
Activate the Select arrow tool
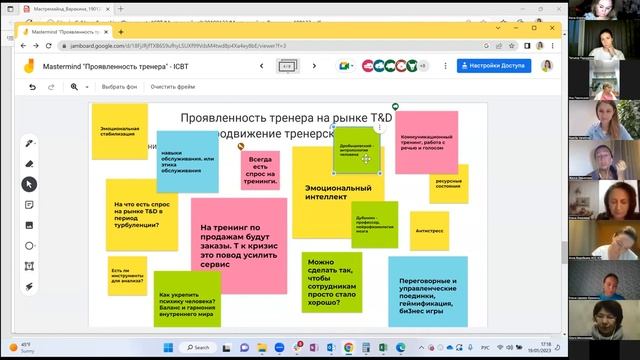(29, 184)
